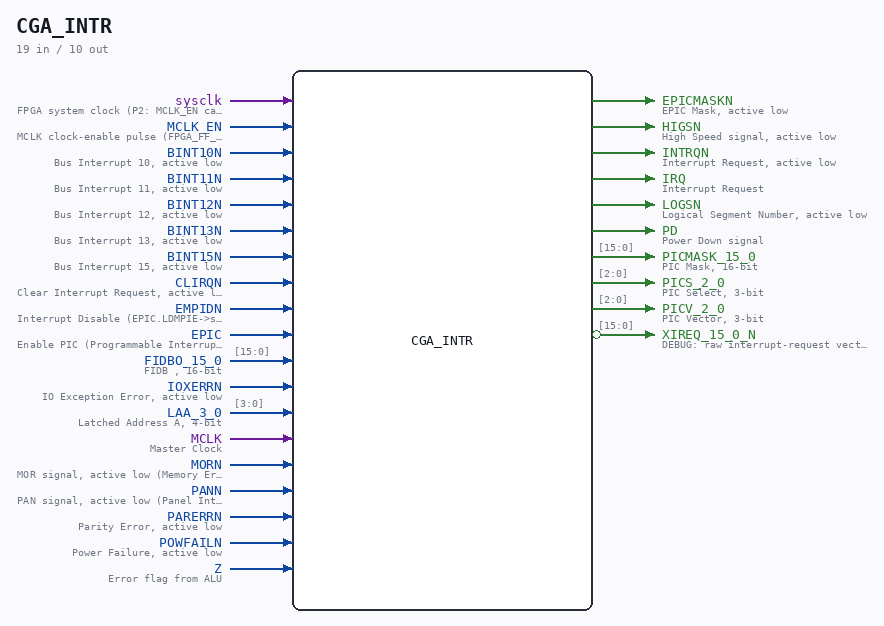Select the BINT11N input port

(x=195, y=178)
